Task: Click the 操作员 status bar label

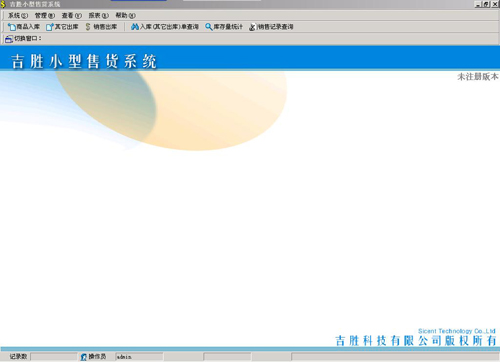Action: coord(97,357)
